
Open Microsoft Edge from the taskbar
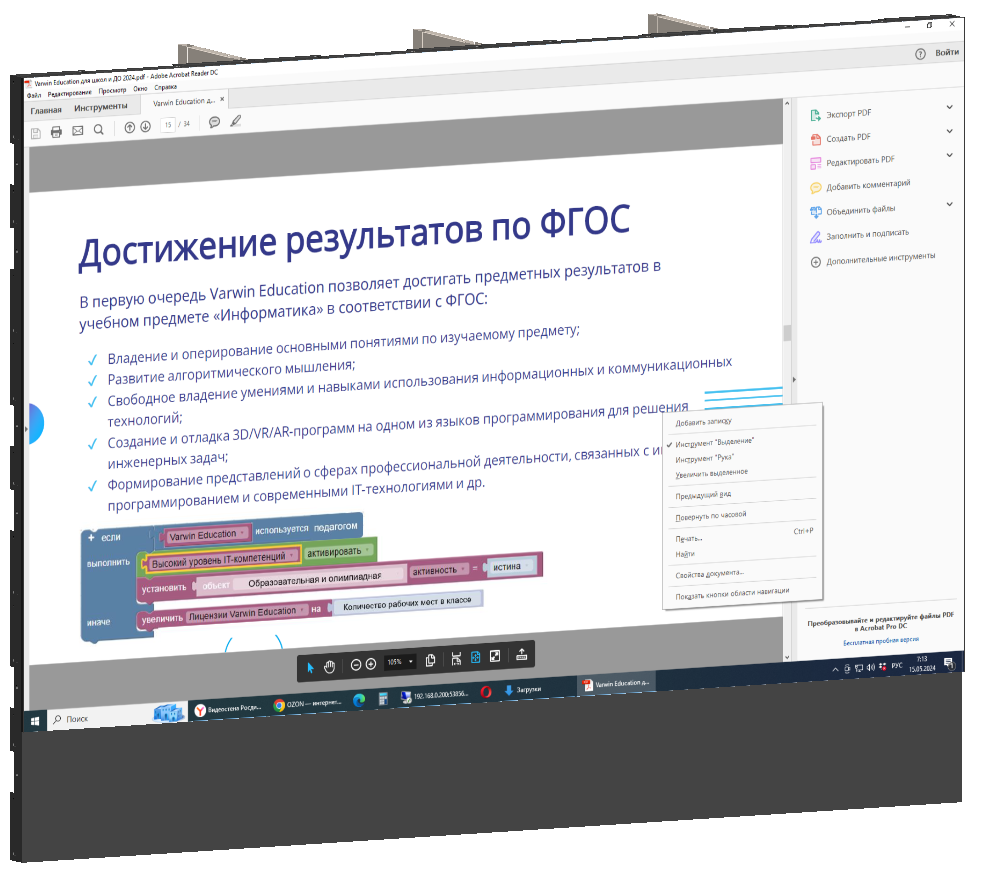point(359,701)
